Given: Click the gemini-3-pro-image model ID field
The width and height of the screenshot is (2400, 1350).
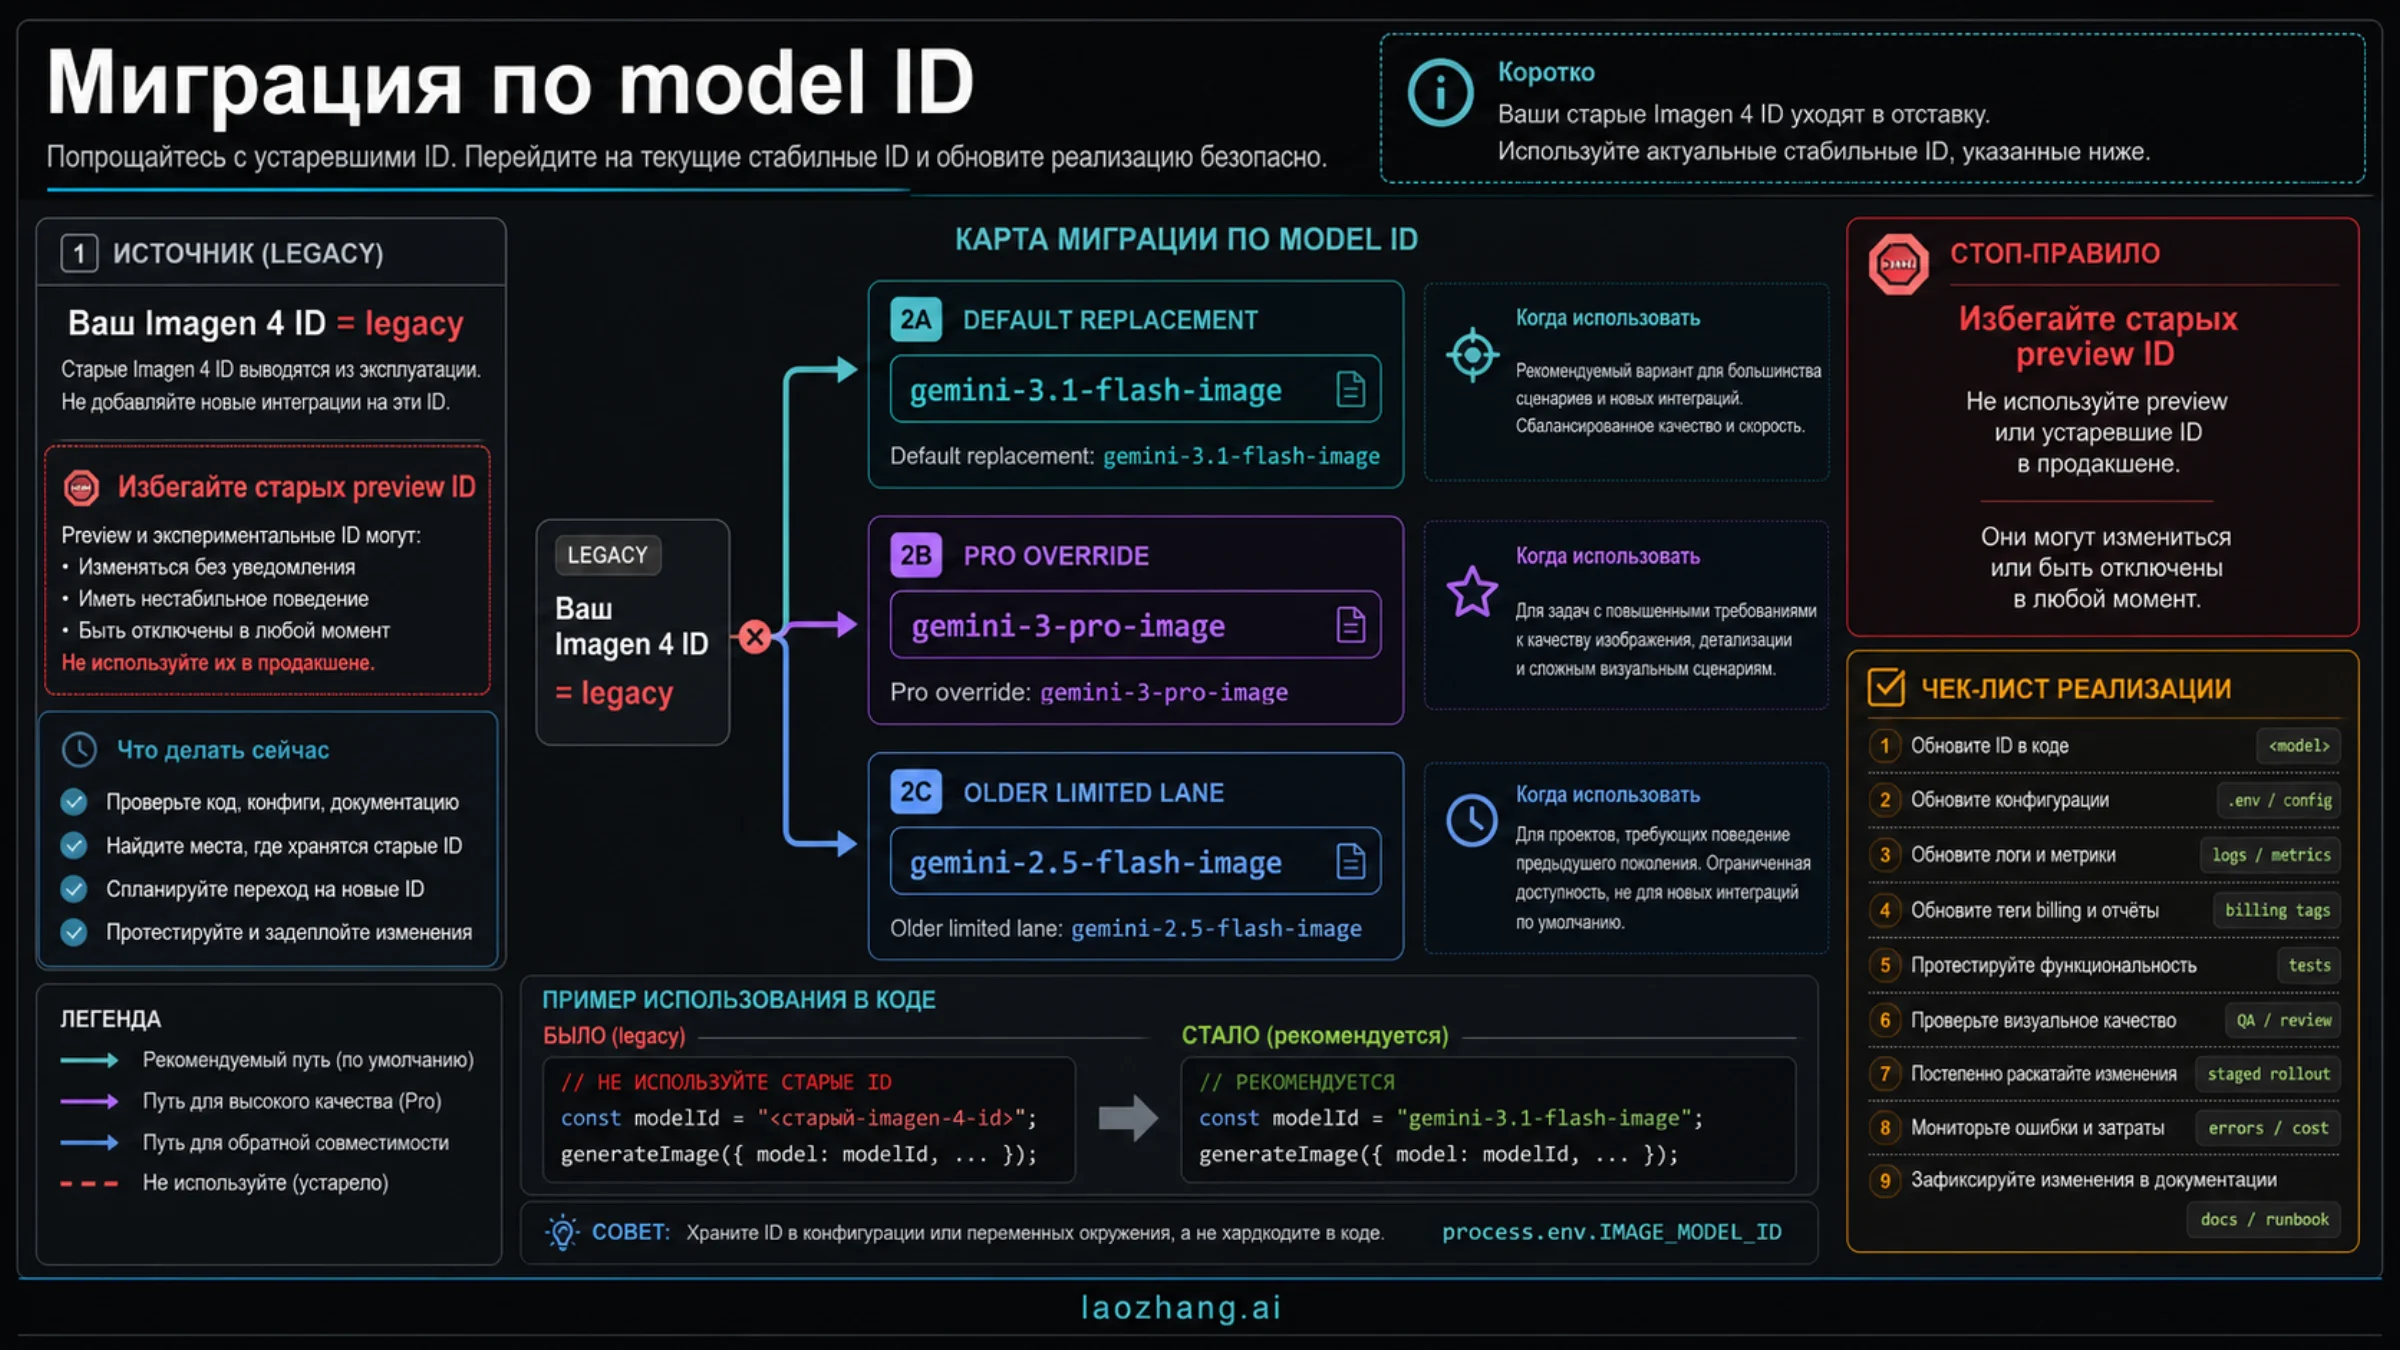Looking at the screenshot, I should (x=1135, y=625).
